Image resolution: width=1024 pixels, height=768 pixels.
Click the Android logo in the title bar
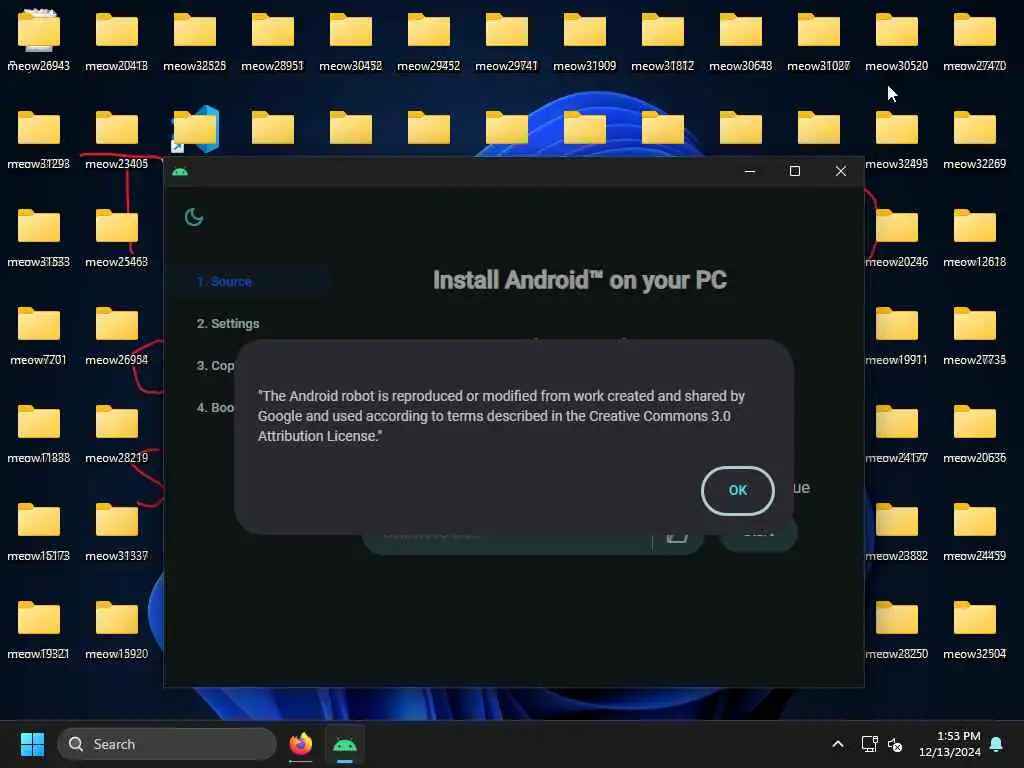180,171
